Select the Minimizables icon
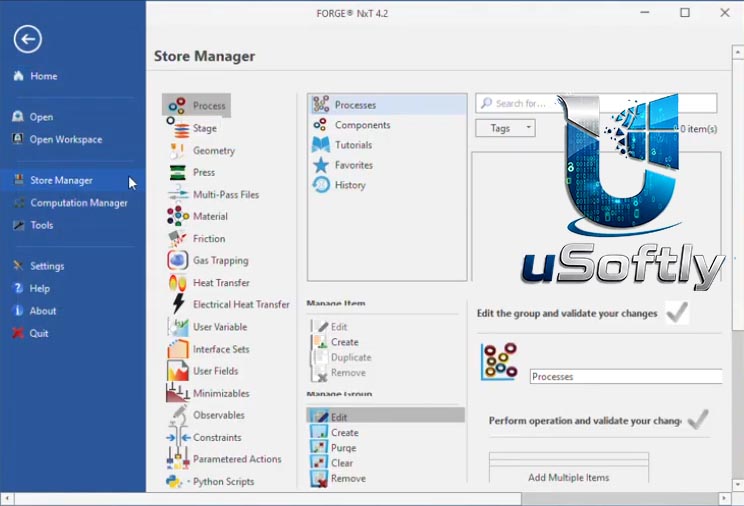 177,393
